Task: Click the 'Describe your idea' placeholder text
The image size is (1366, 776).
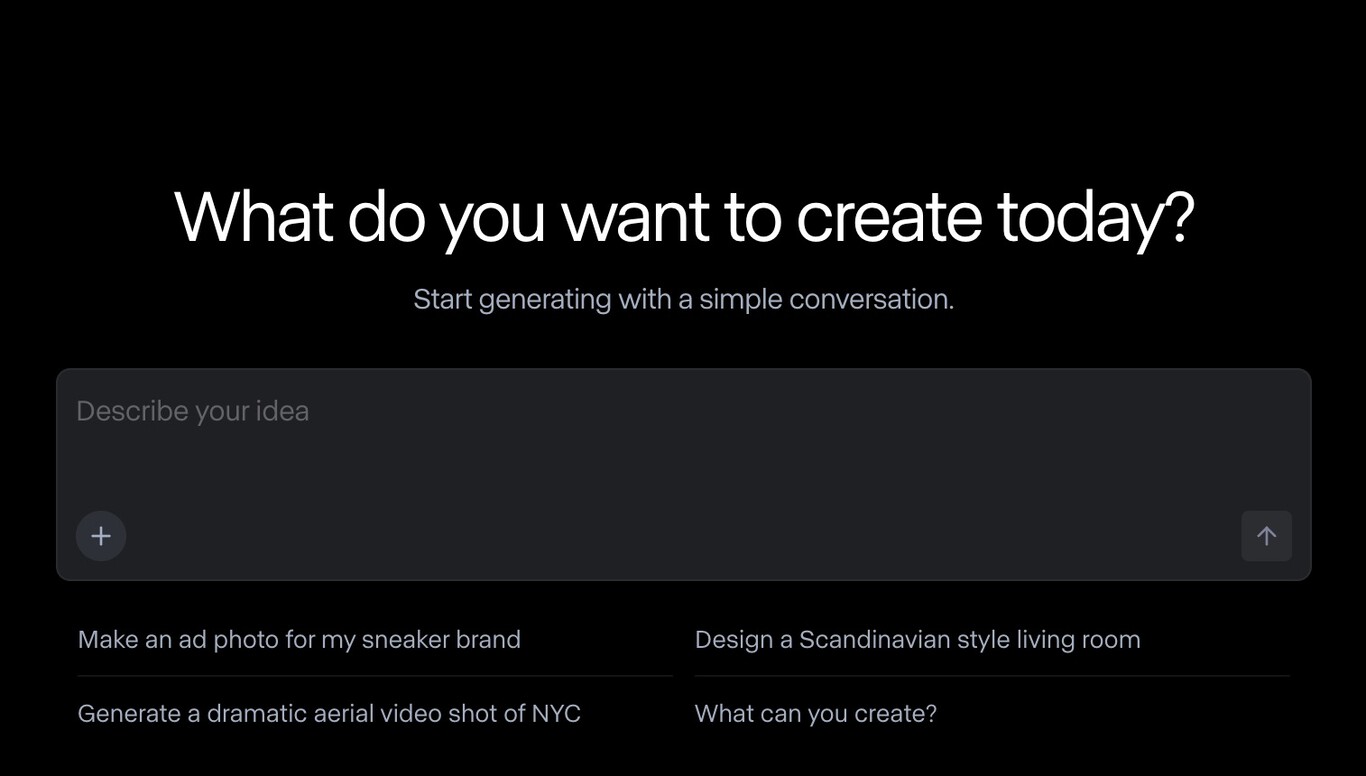Action: pos(193,411)
